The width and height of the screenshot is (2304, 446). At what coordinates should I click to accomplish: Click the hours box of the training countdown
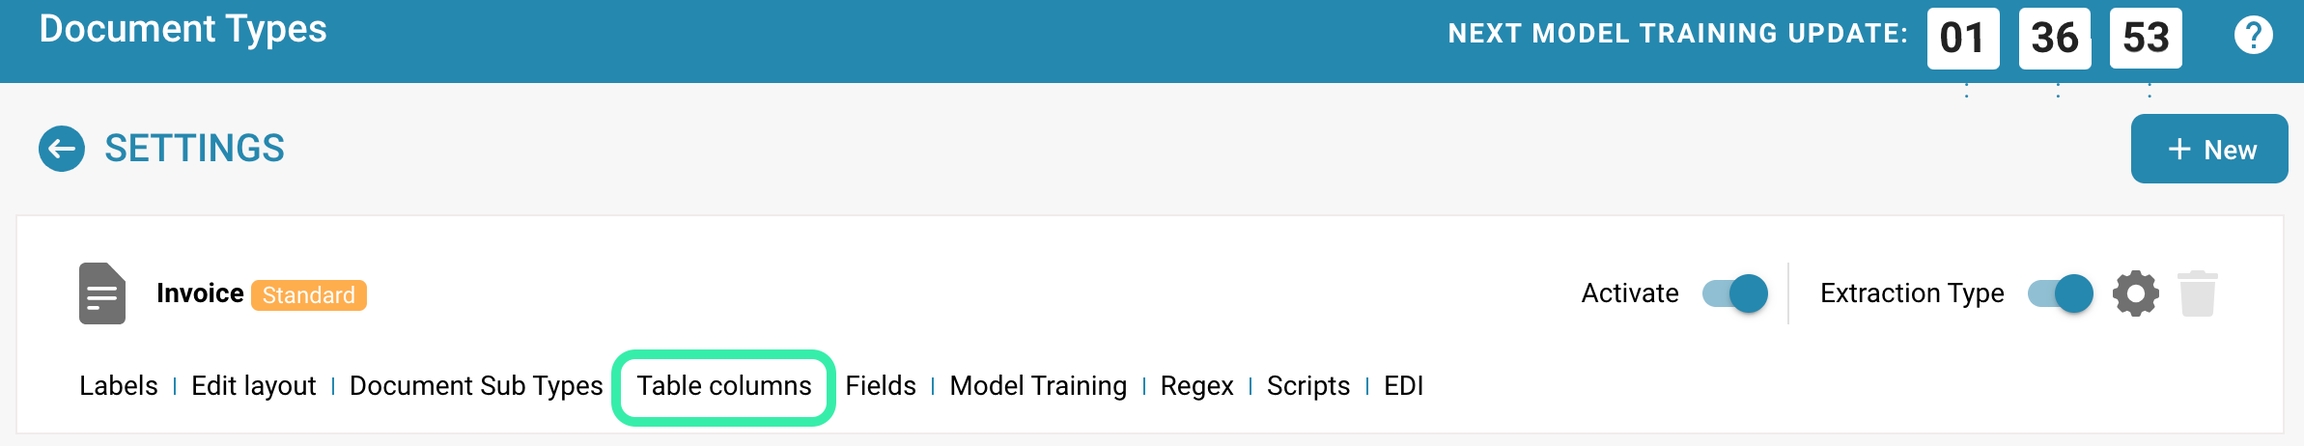coord(1962,38)
